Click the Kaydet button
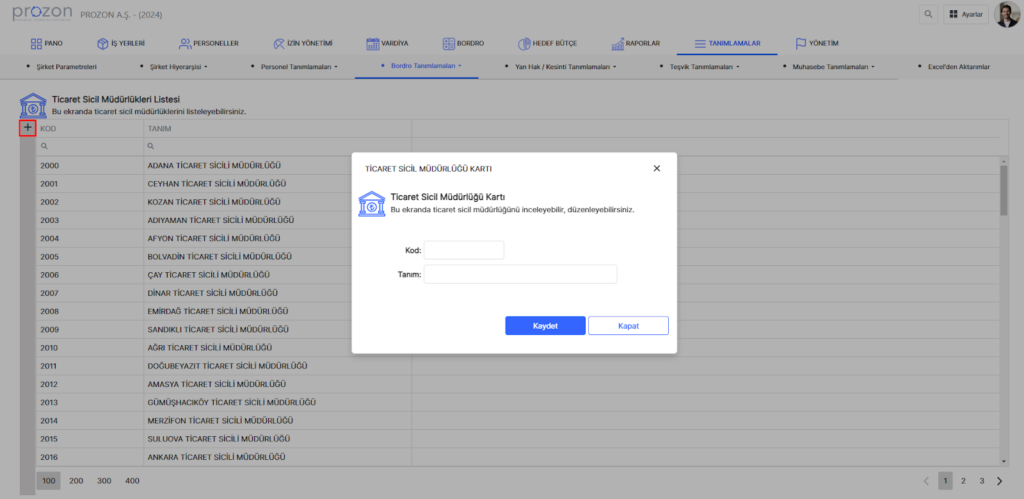 [x=544, y=326]
